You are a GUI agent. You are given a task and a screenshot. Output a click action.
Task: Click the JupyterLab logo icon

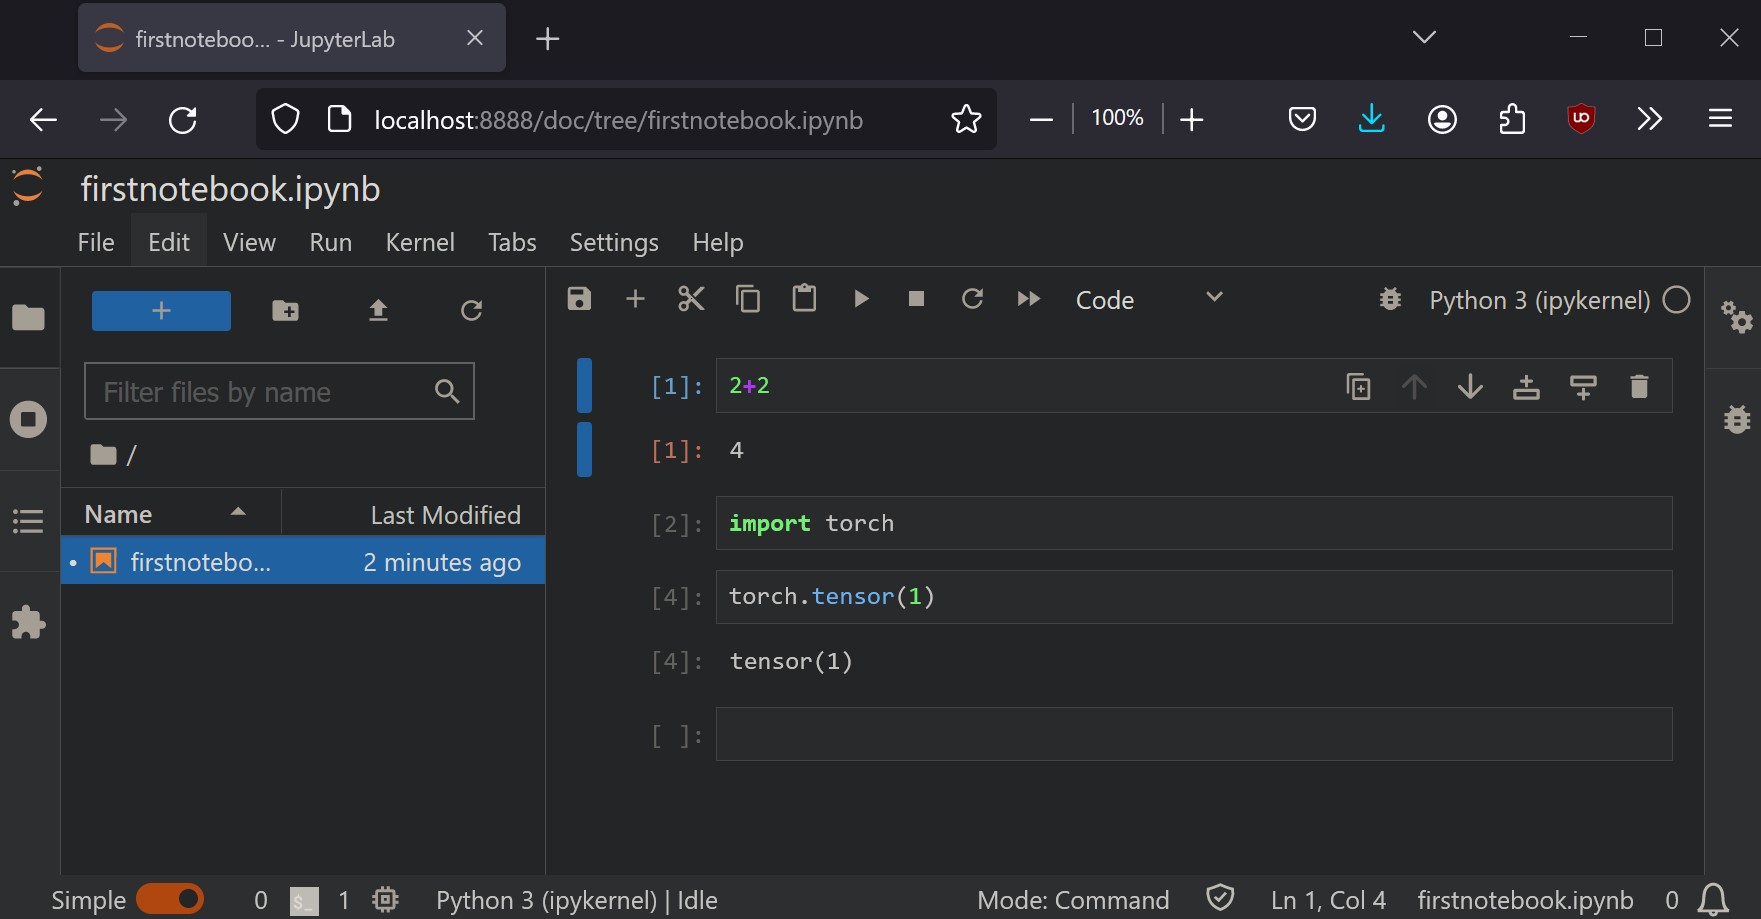(28, 187)
